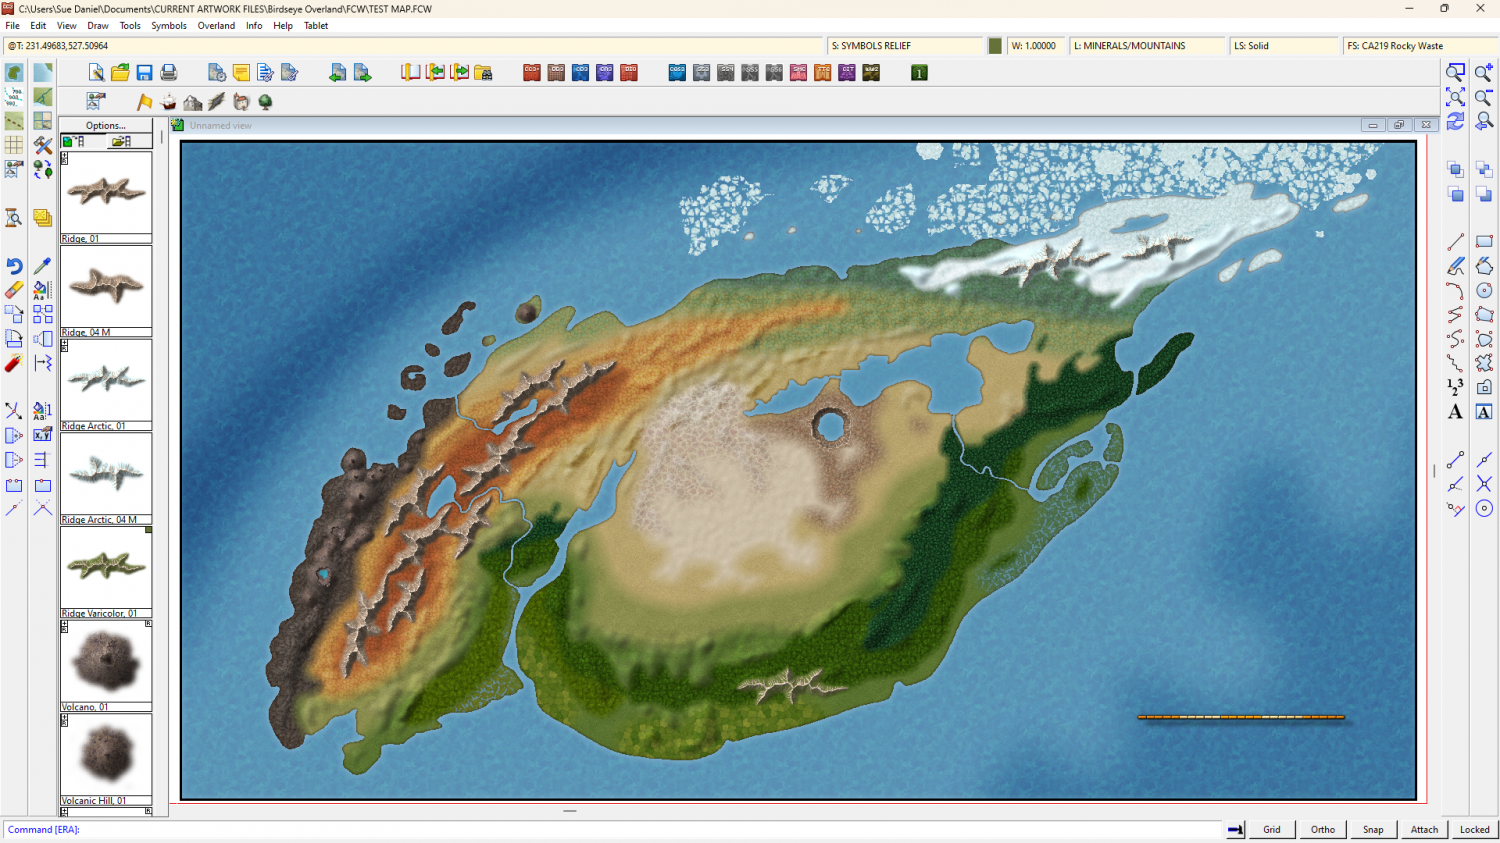Select the Erase tool icon
Image resolution: width=1500 pixels, height=843 pixels.
coord(14,290)
